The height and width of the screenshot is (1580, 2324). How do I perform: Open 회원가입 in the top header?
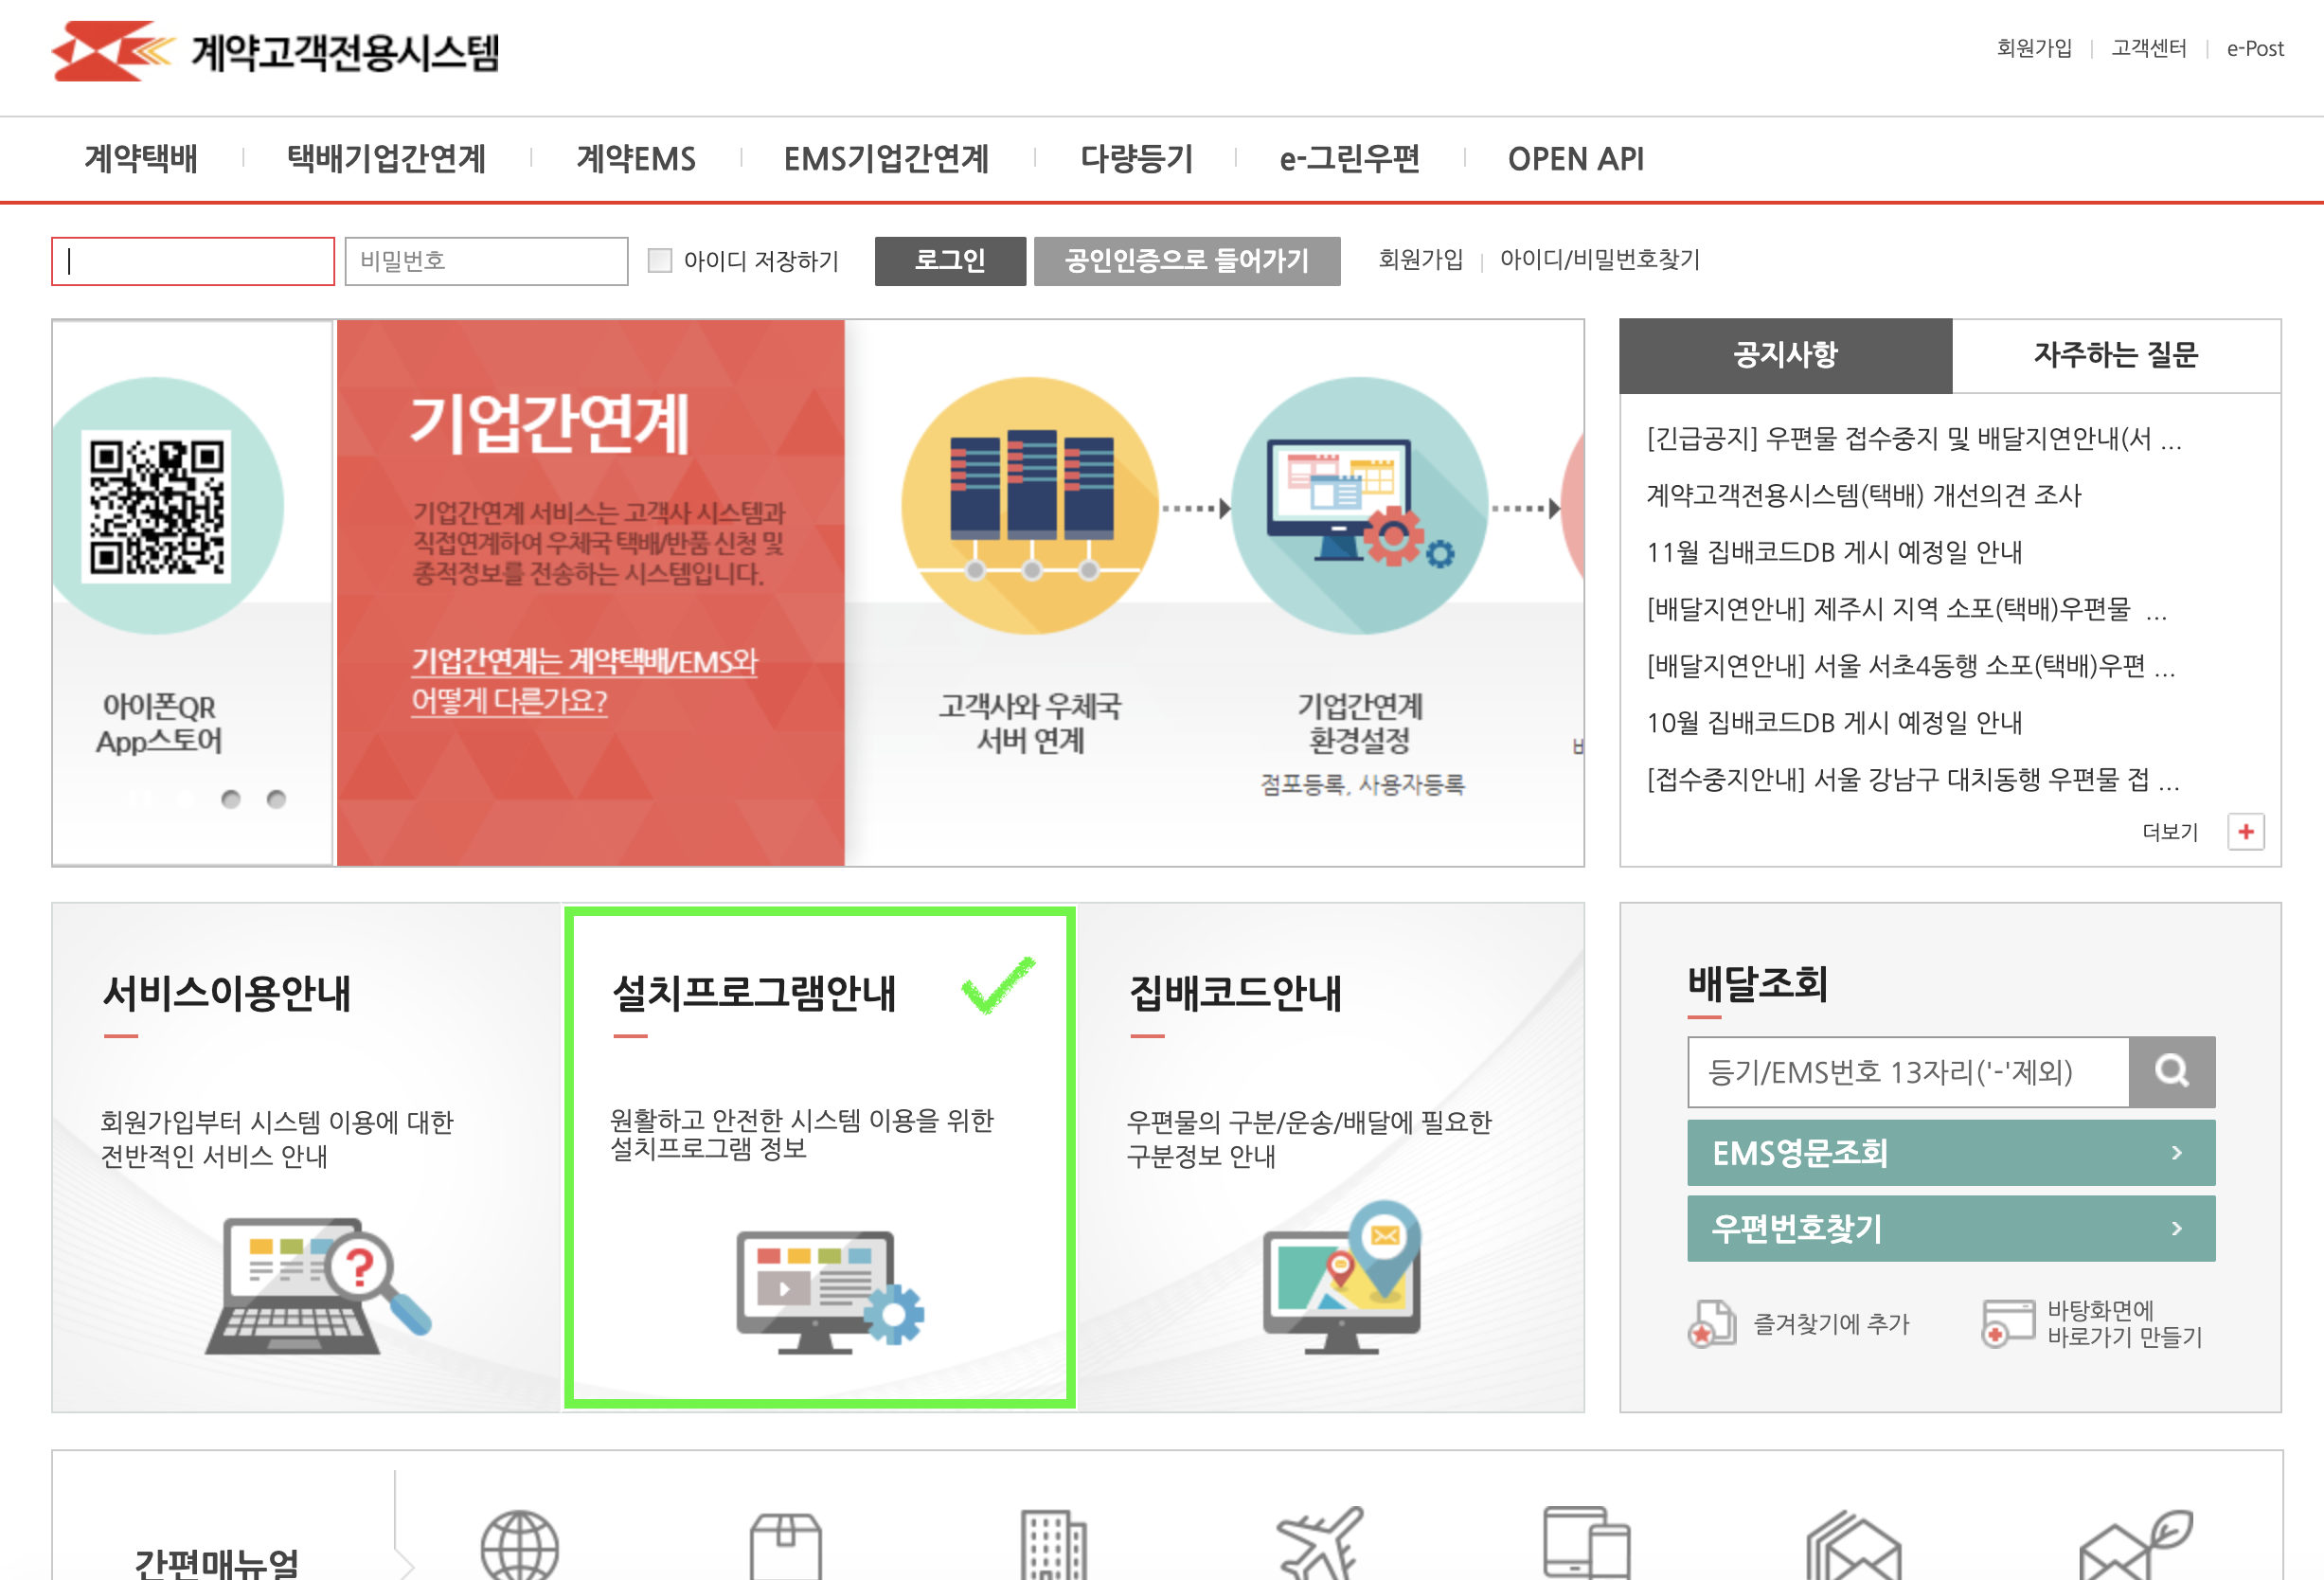[2034, 48]
